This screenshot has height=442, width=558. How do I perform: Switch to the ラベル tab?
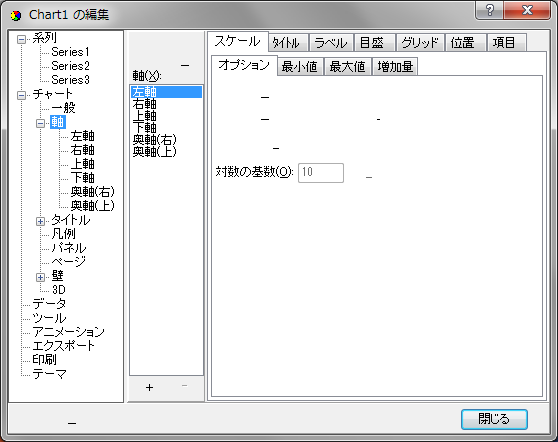tap(331, 43)
